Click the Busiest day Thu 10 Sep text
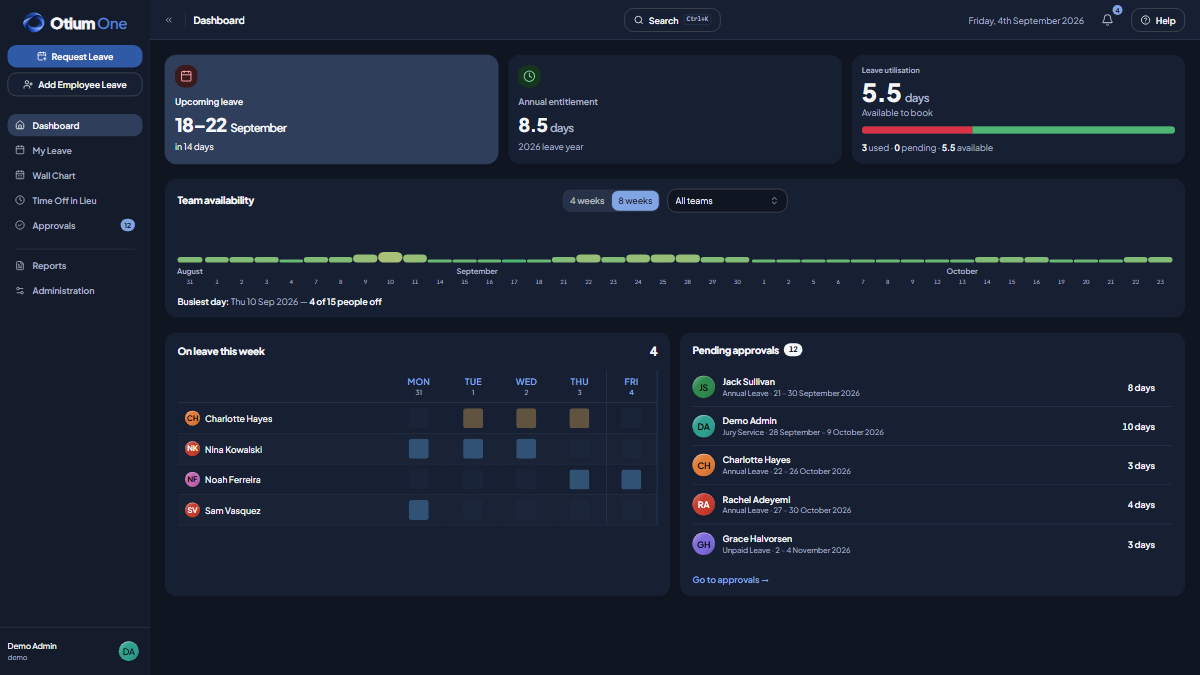The width and height of the screenshot is (1200, 675). tap(279, 302)
